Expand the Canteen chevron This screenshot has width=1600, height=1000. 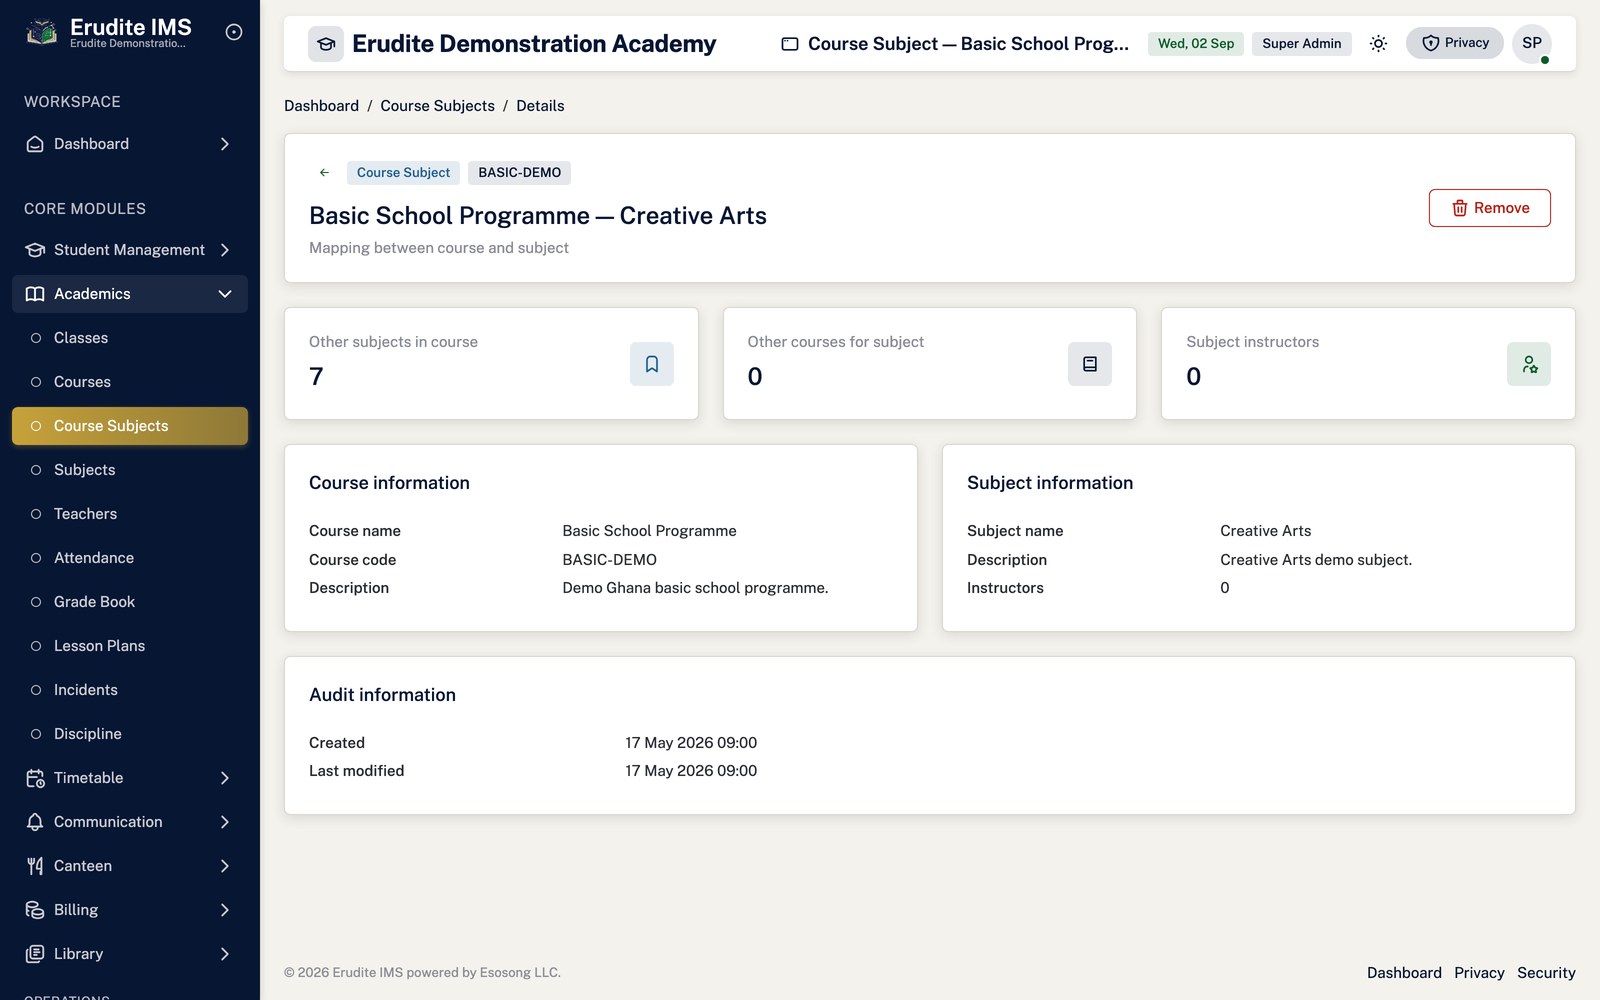225,866
